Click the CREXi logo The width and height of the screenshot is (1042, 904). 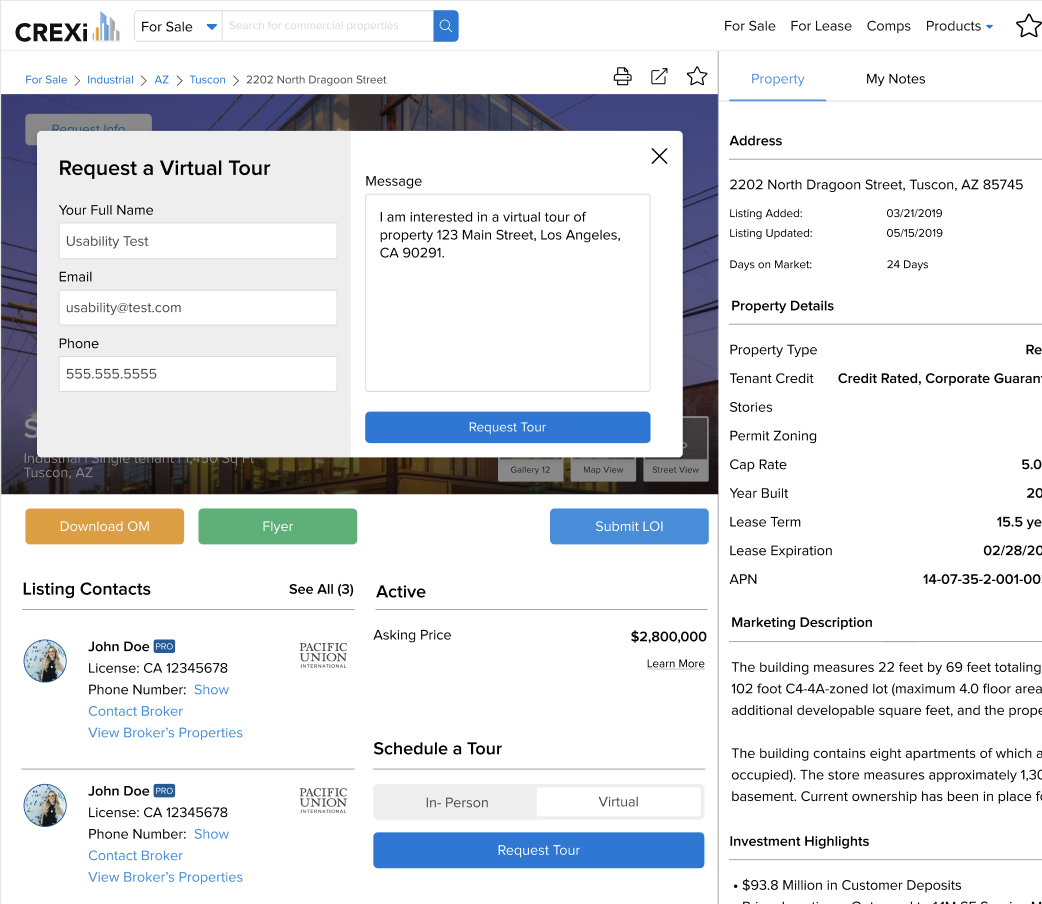coord(67,28)
